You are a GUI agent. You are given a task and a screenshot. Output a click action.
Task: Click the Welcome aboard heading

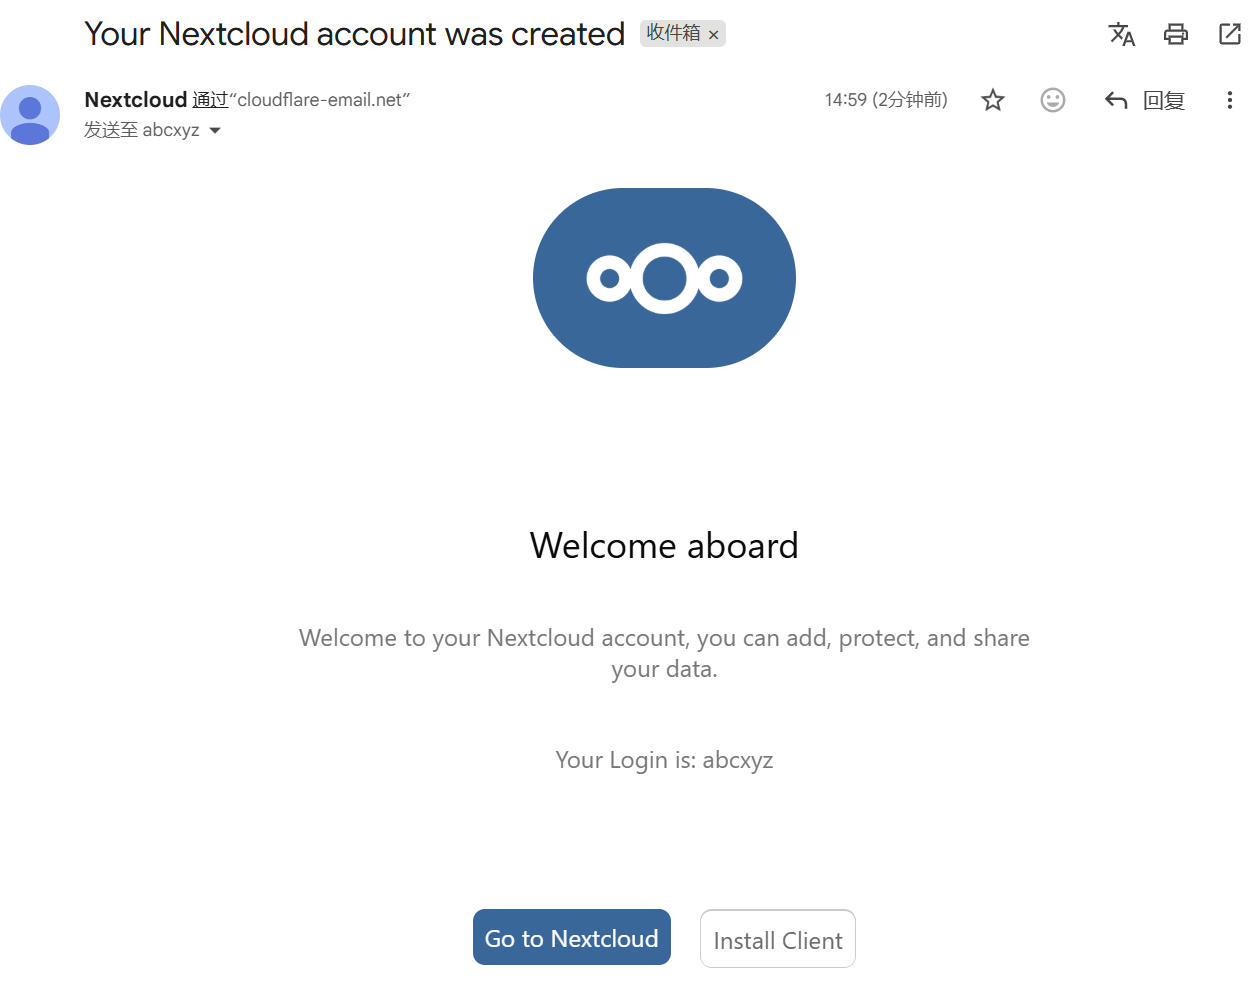[664, 546]
